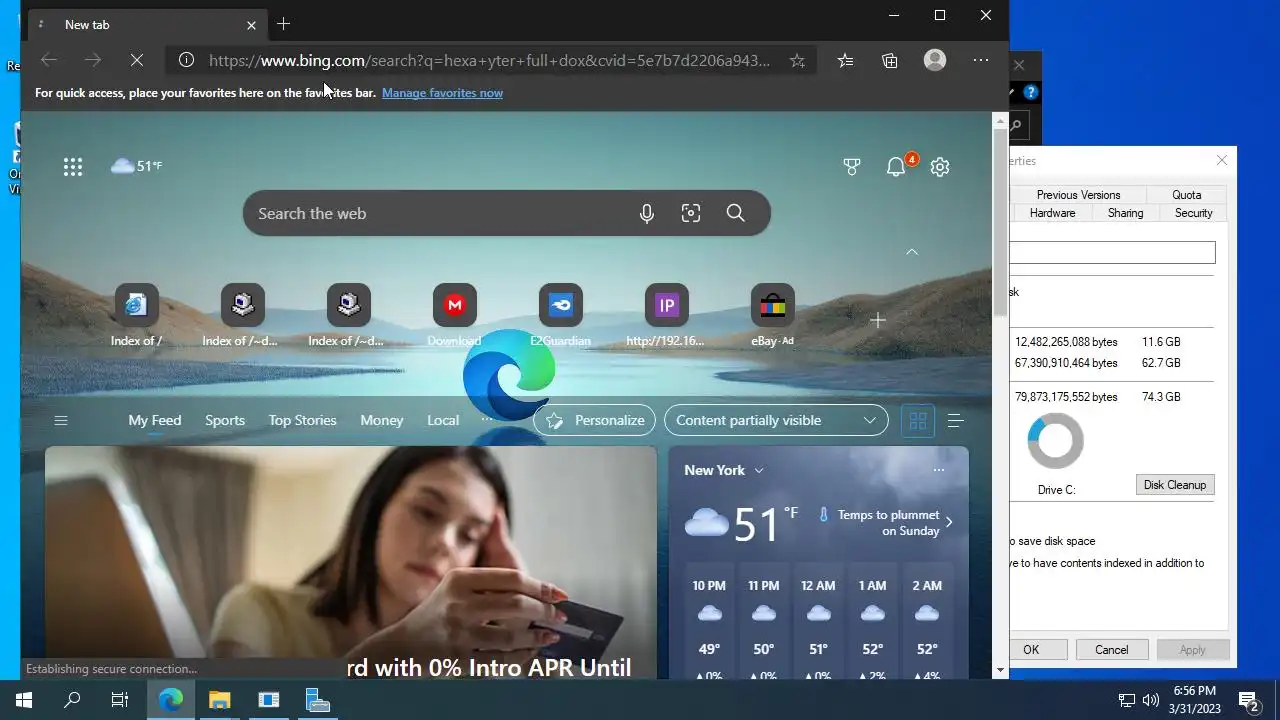Click Cancel in Properties dialog
The height and width of the screenshot is (720, 1280).
1111,650
